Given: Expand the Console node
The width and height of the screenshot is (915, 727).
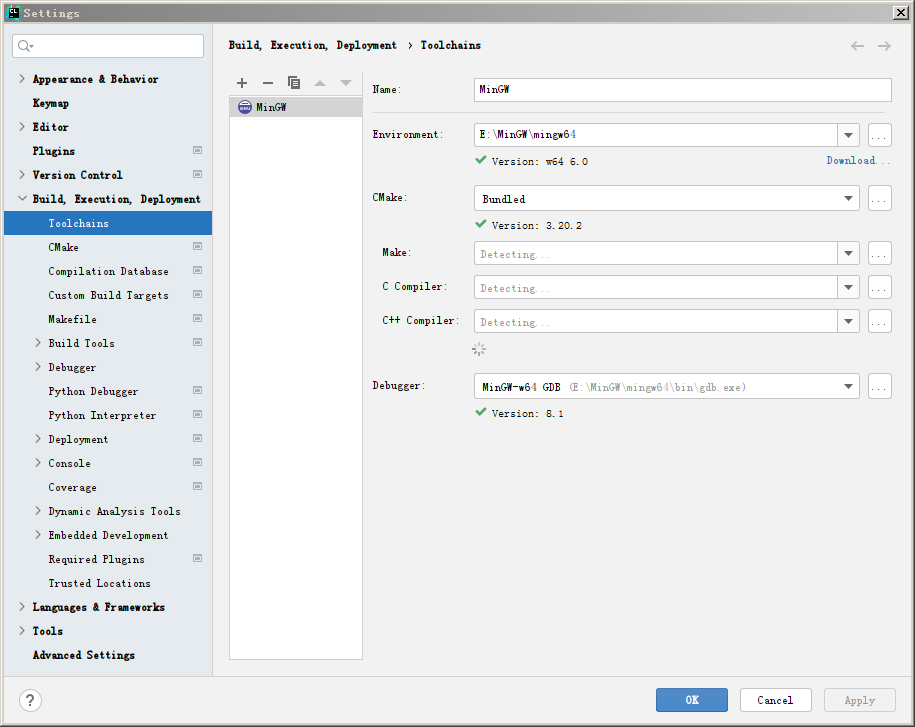Looking at the screenshot, I should [x=38, y=463].
